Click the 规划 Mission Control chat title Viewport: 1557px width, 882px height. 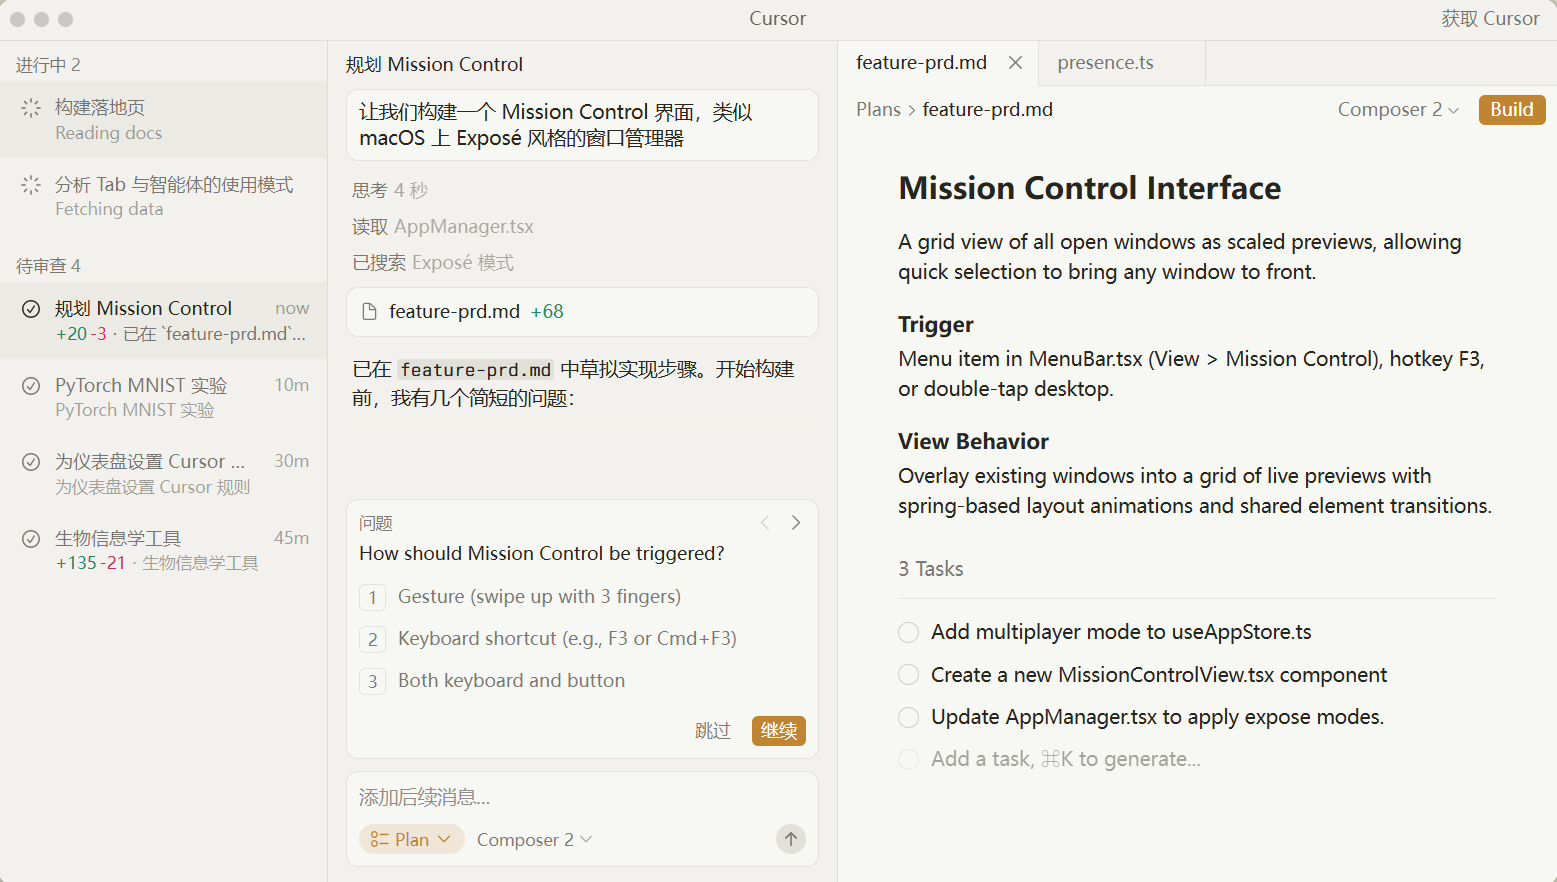(434, 65)
